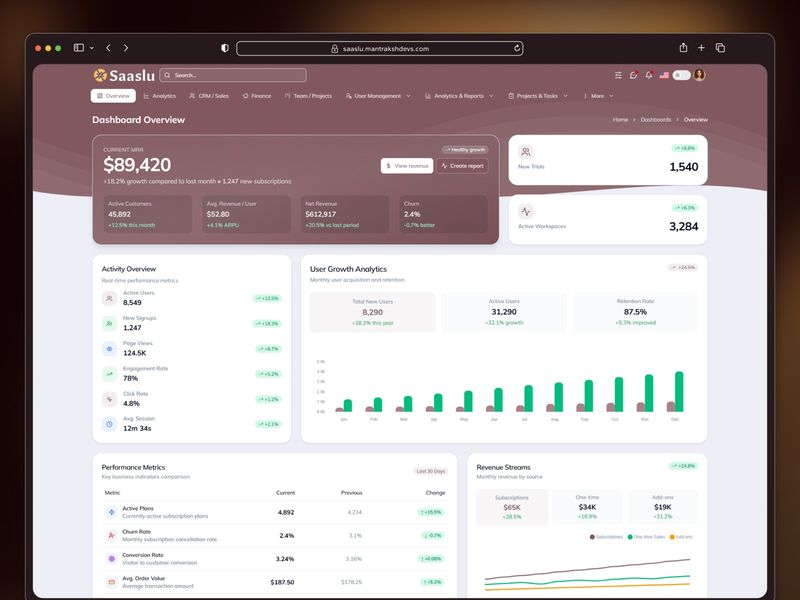This screenshot has width=800, height=600.
Task: Toggle the One-time Sales legend series
Action: (x=646, y=537)
